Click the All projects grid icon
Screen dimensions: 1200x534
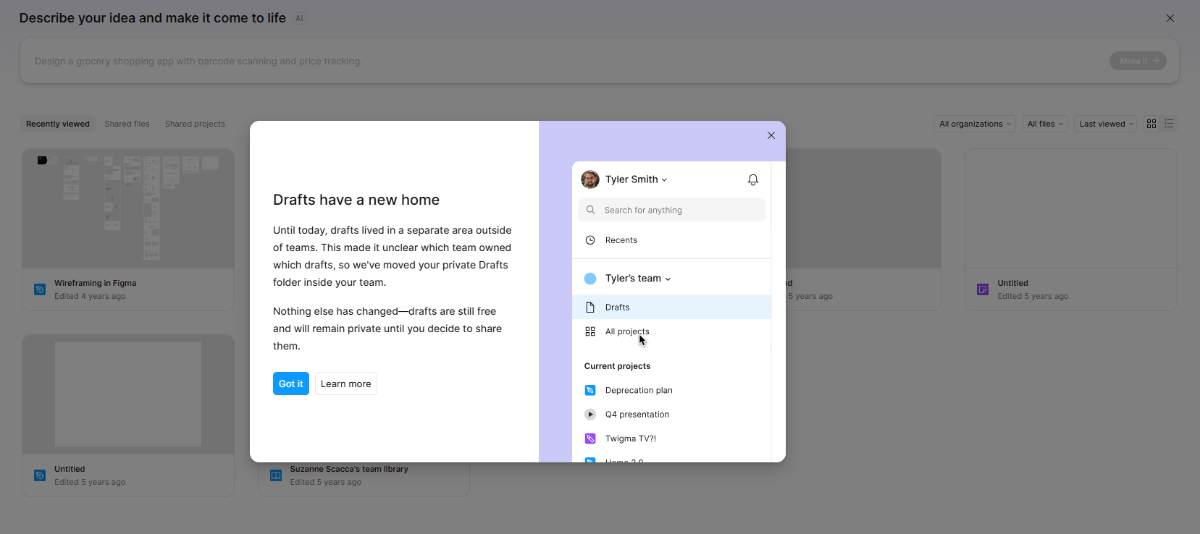point(590,332)
